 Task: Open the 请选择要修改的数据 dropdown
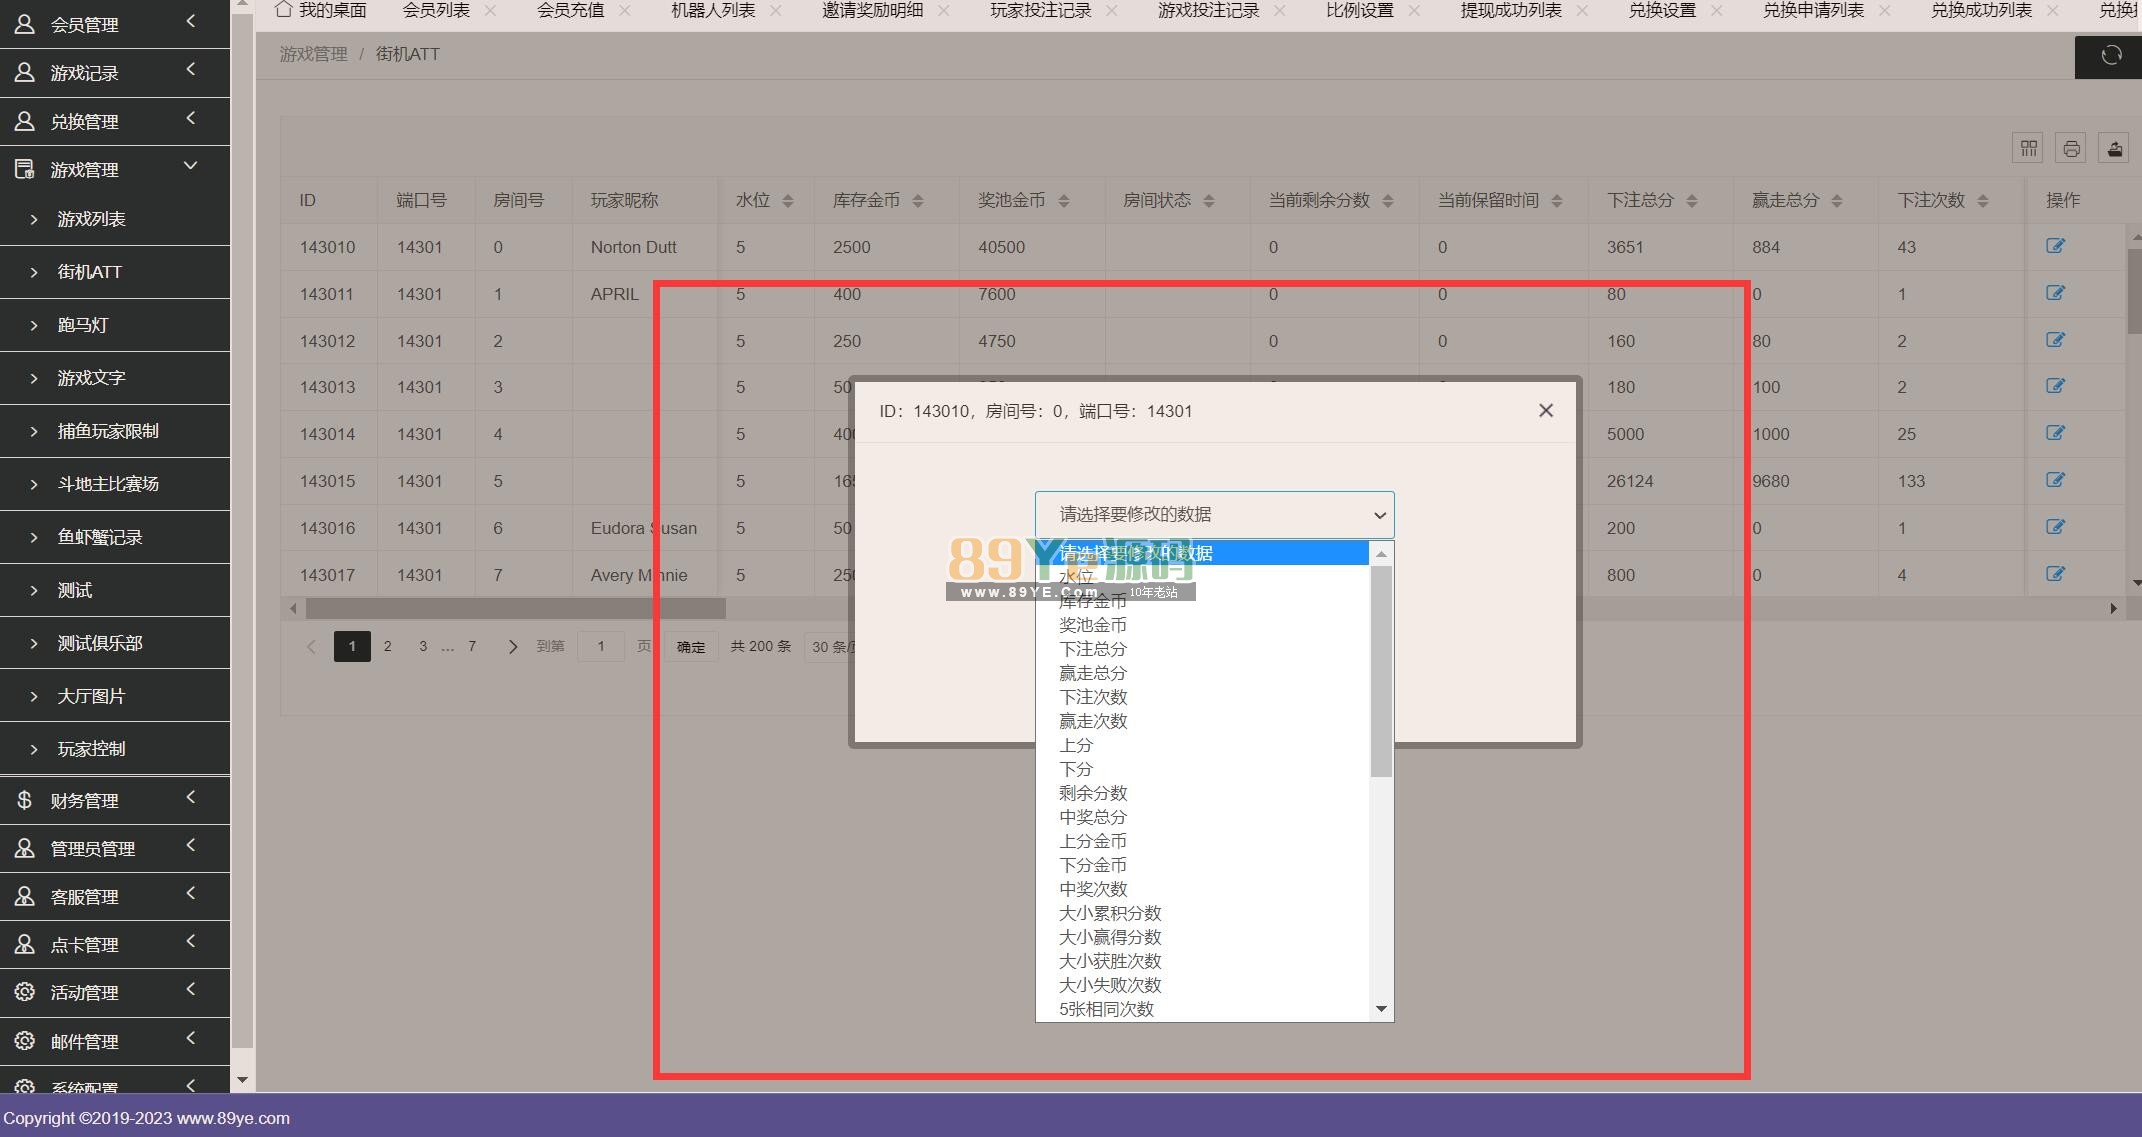[1214, 514]
